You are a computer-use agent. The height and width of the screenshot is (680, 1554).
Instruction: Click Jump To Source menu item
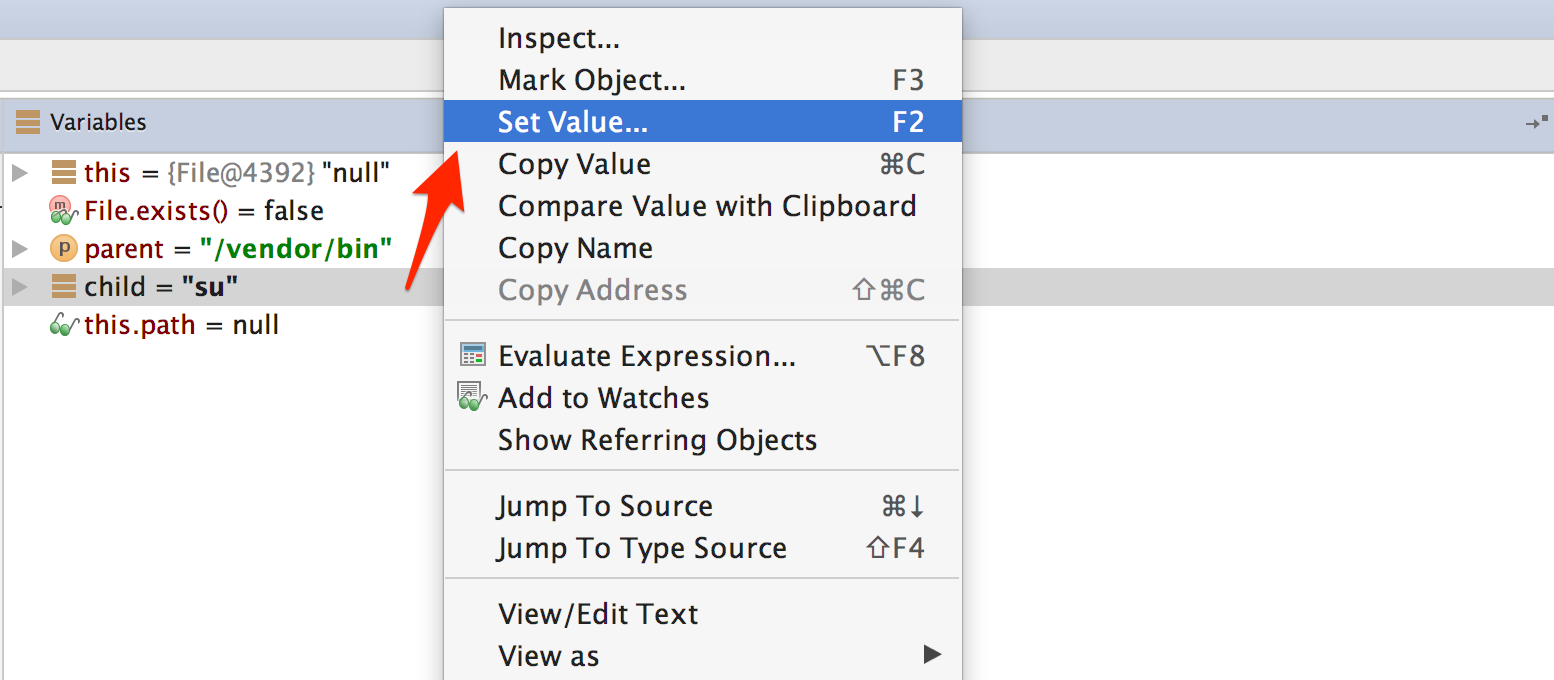point(605,506)
